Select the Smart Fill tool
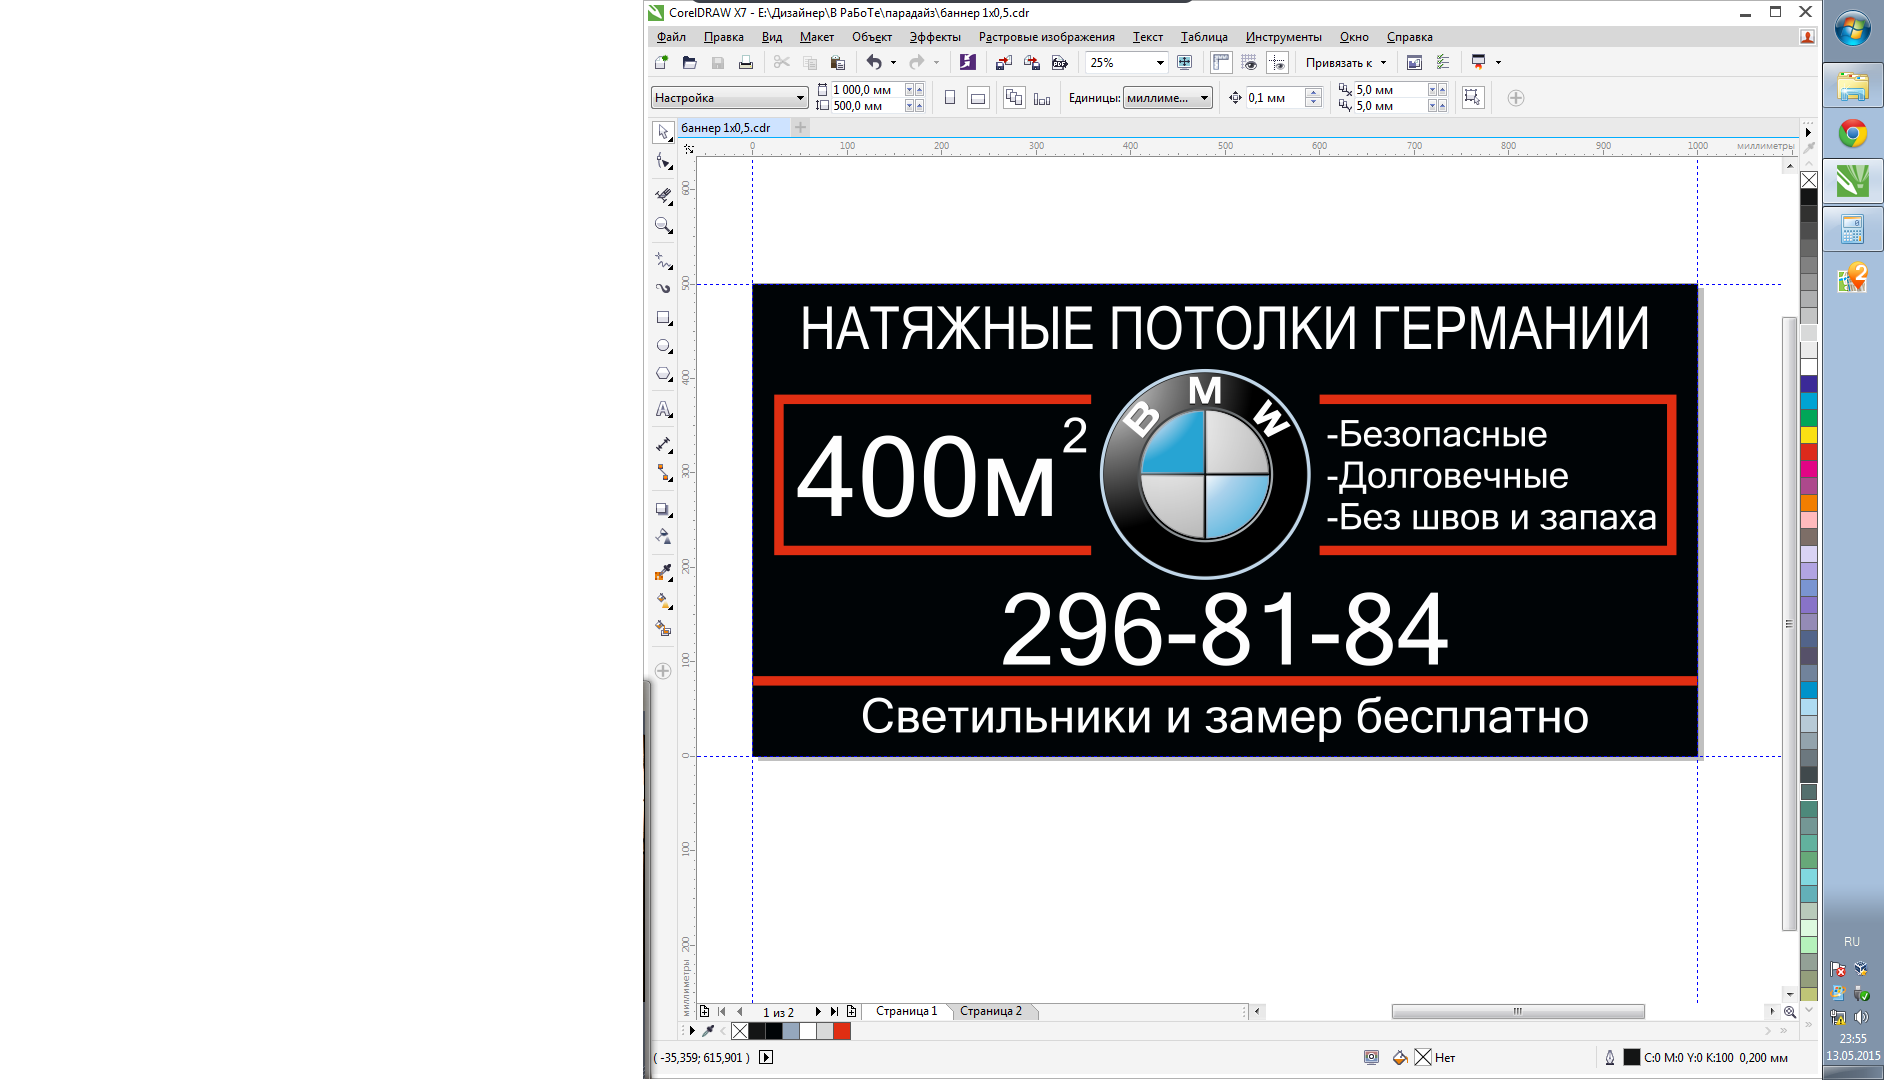The height and width of the screenshot is (1080, 1884). (663, 628)
